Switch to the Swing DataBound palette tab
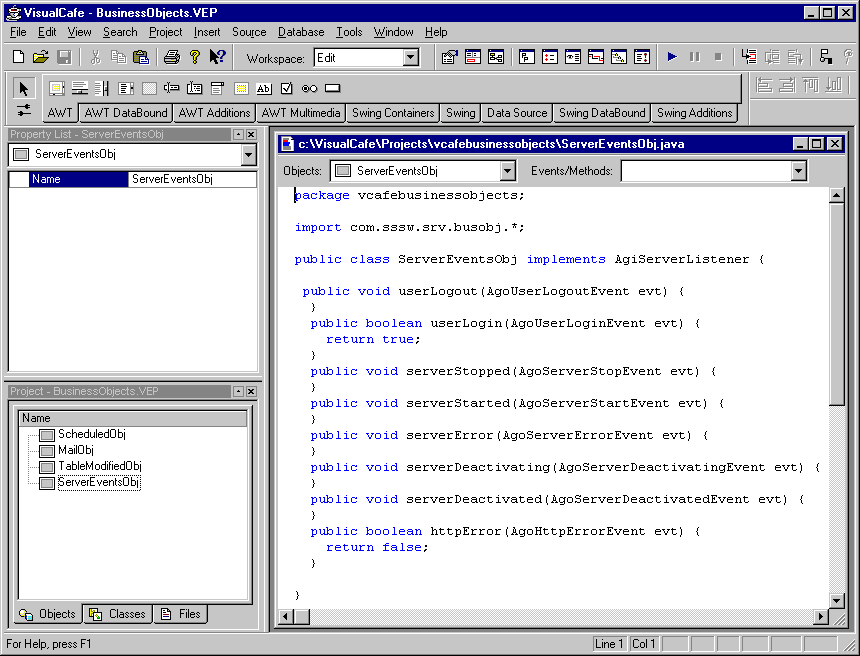Viewport: 860px width, 656px height. click(x=602, y=113)
